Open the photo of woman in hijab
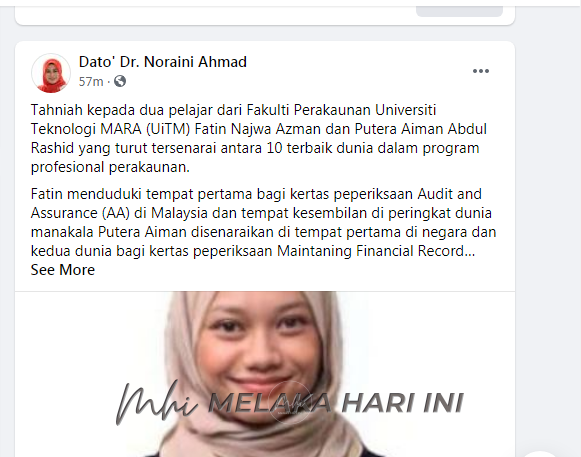The height and width of the screenshot is (457, 581). point(265,374)
